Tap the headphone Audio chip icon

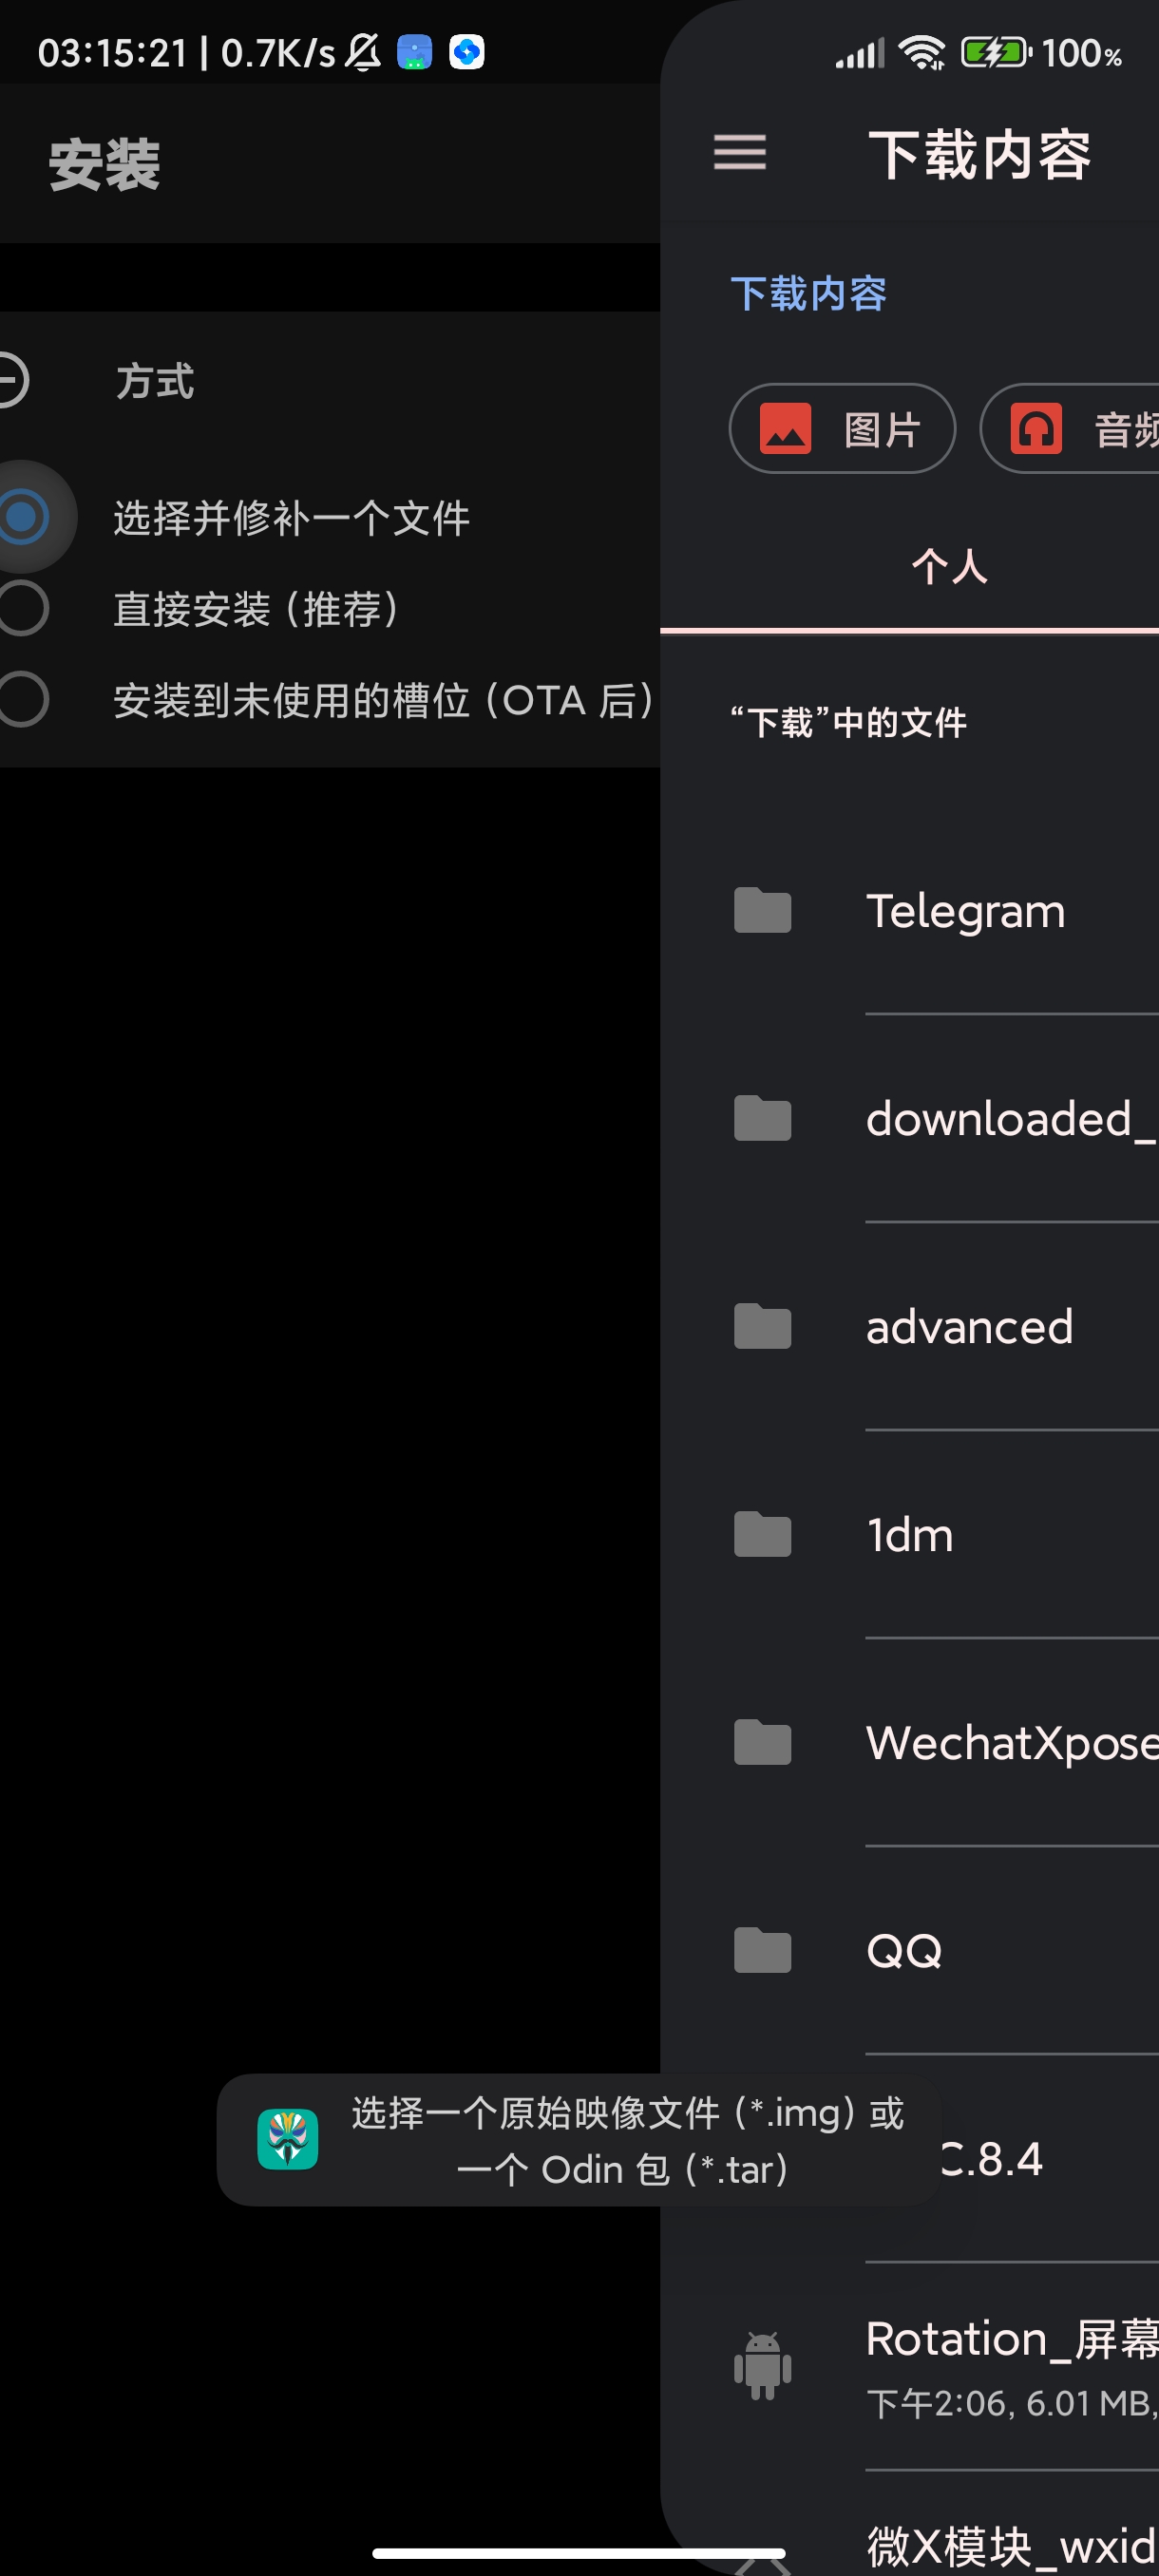(1035, 429)
